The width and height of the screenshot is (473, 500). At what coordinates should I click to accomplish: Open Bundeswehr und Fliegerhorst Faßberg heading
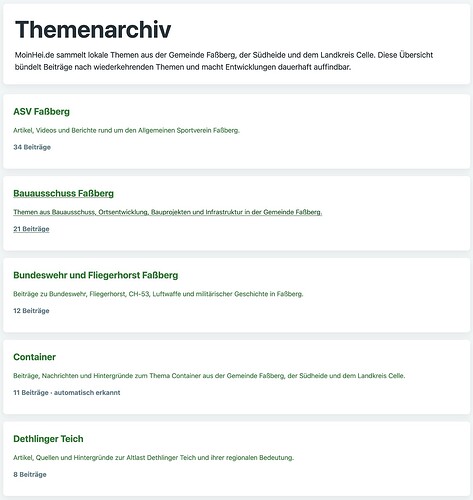tap(96, 275)
